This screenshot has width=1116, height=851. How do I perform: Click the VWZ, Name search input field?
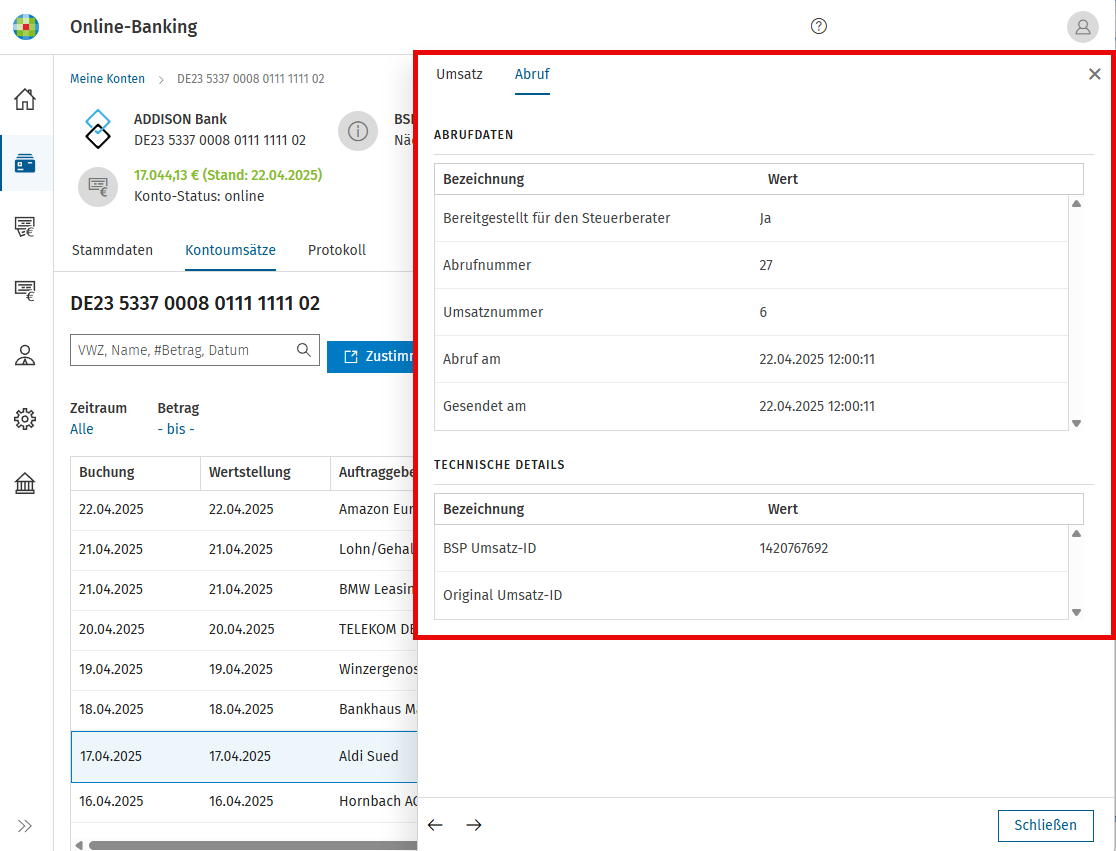pos(194,350)
